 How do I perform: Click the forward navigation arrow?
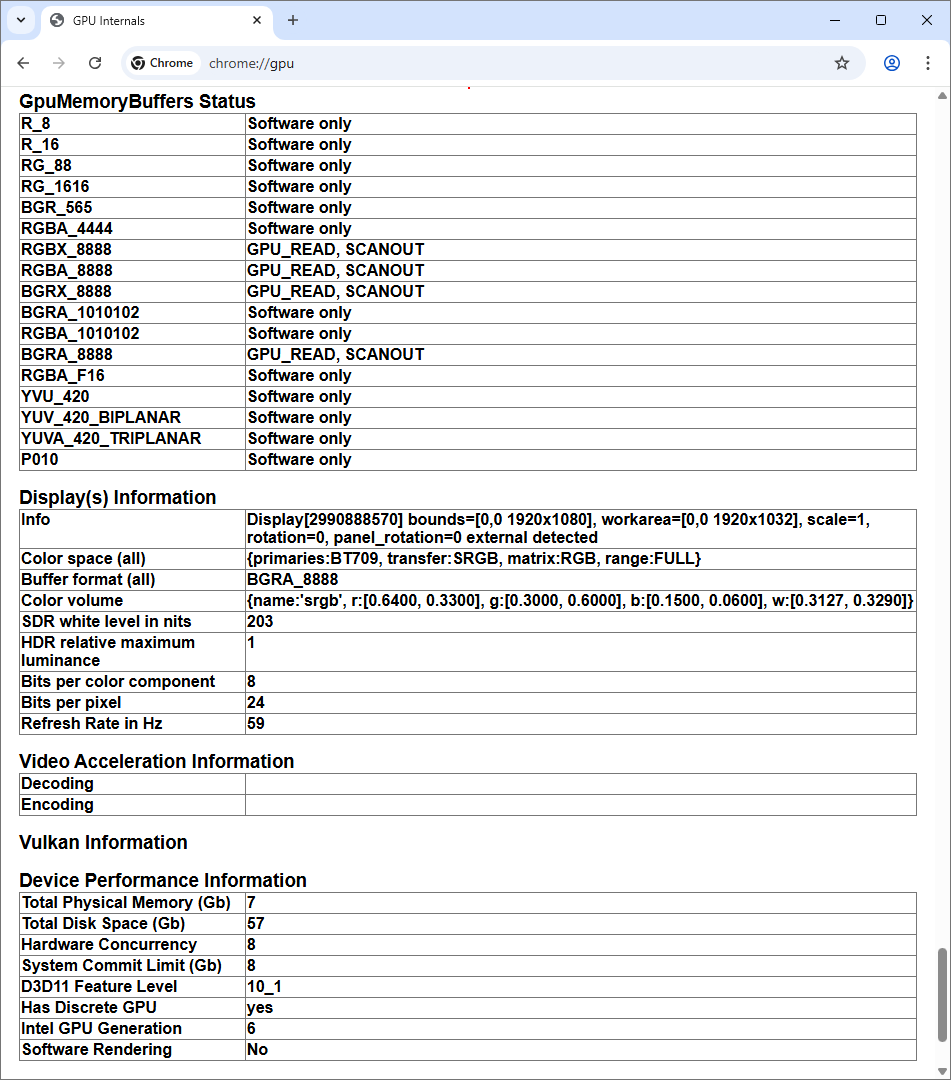(59, 63)
